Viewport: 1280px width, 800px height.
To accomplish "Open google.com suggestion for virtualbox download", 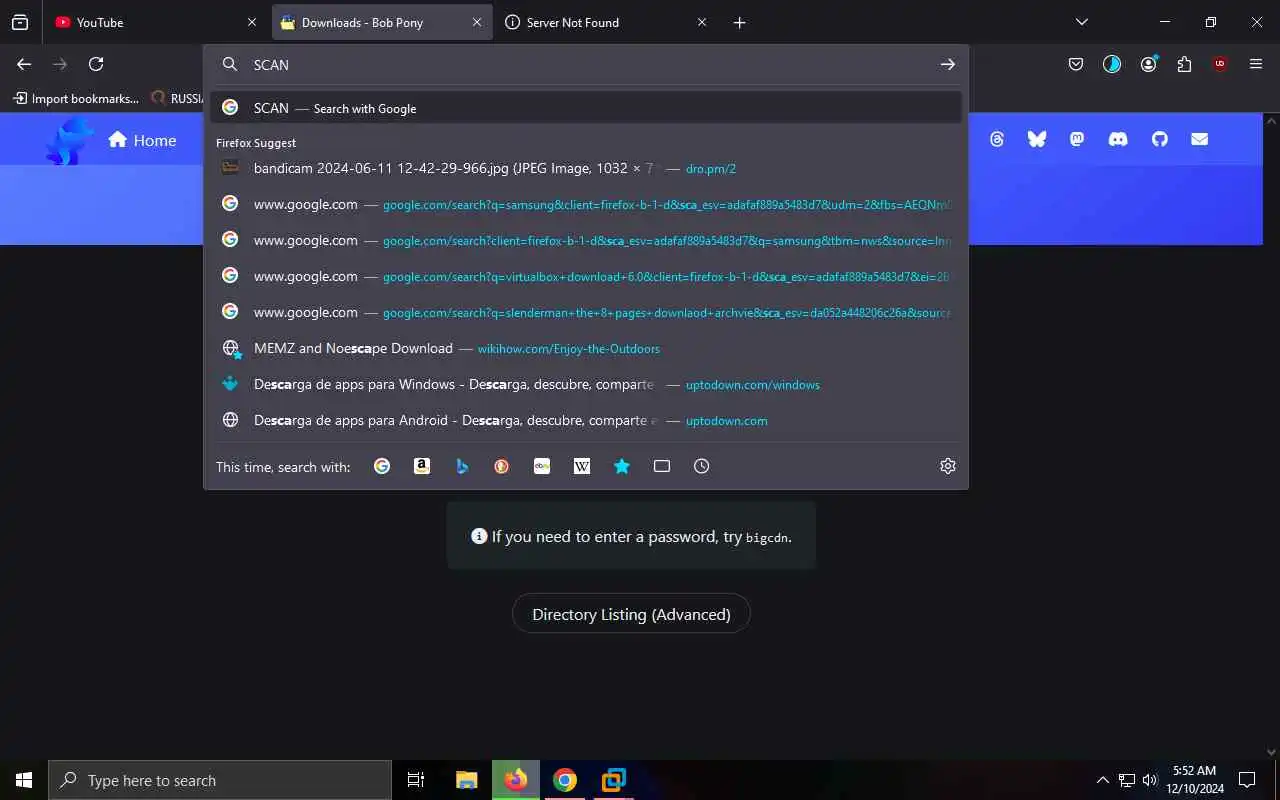I will 586,276.
